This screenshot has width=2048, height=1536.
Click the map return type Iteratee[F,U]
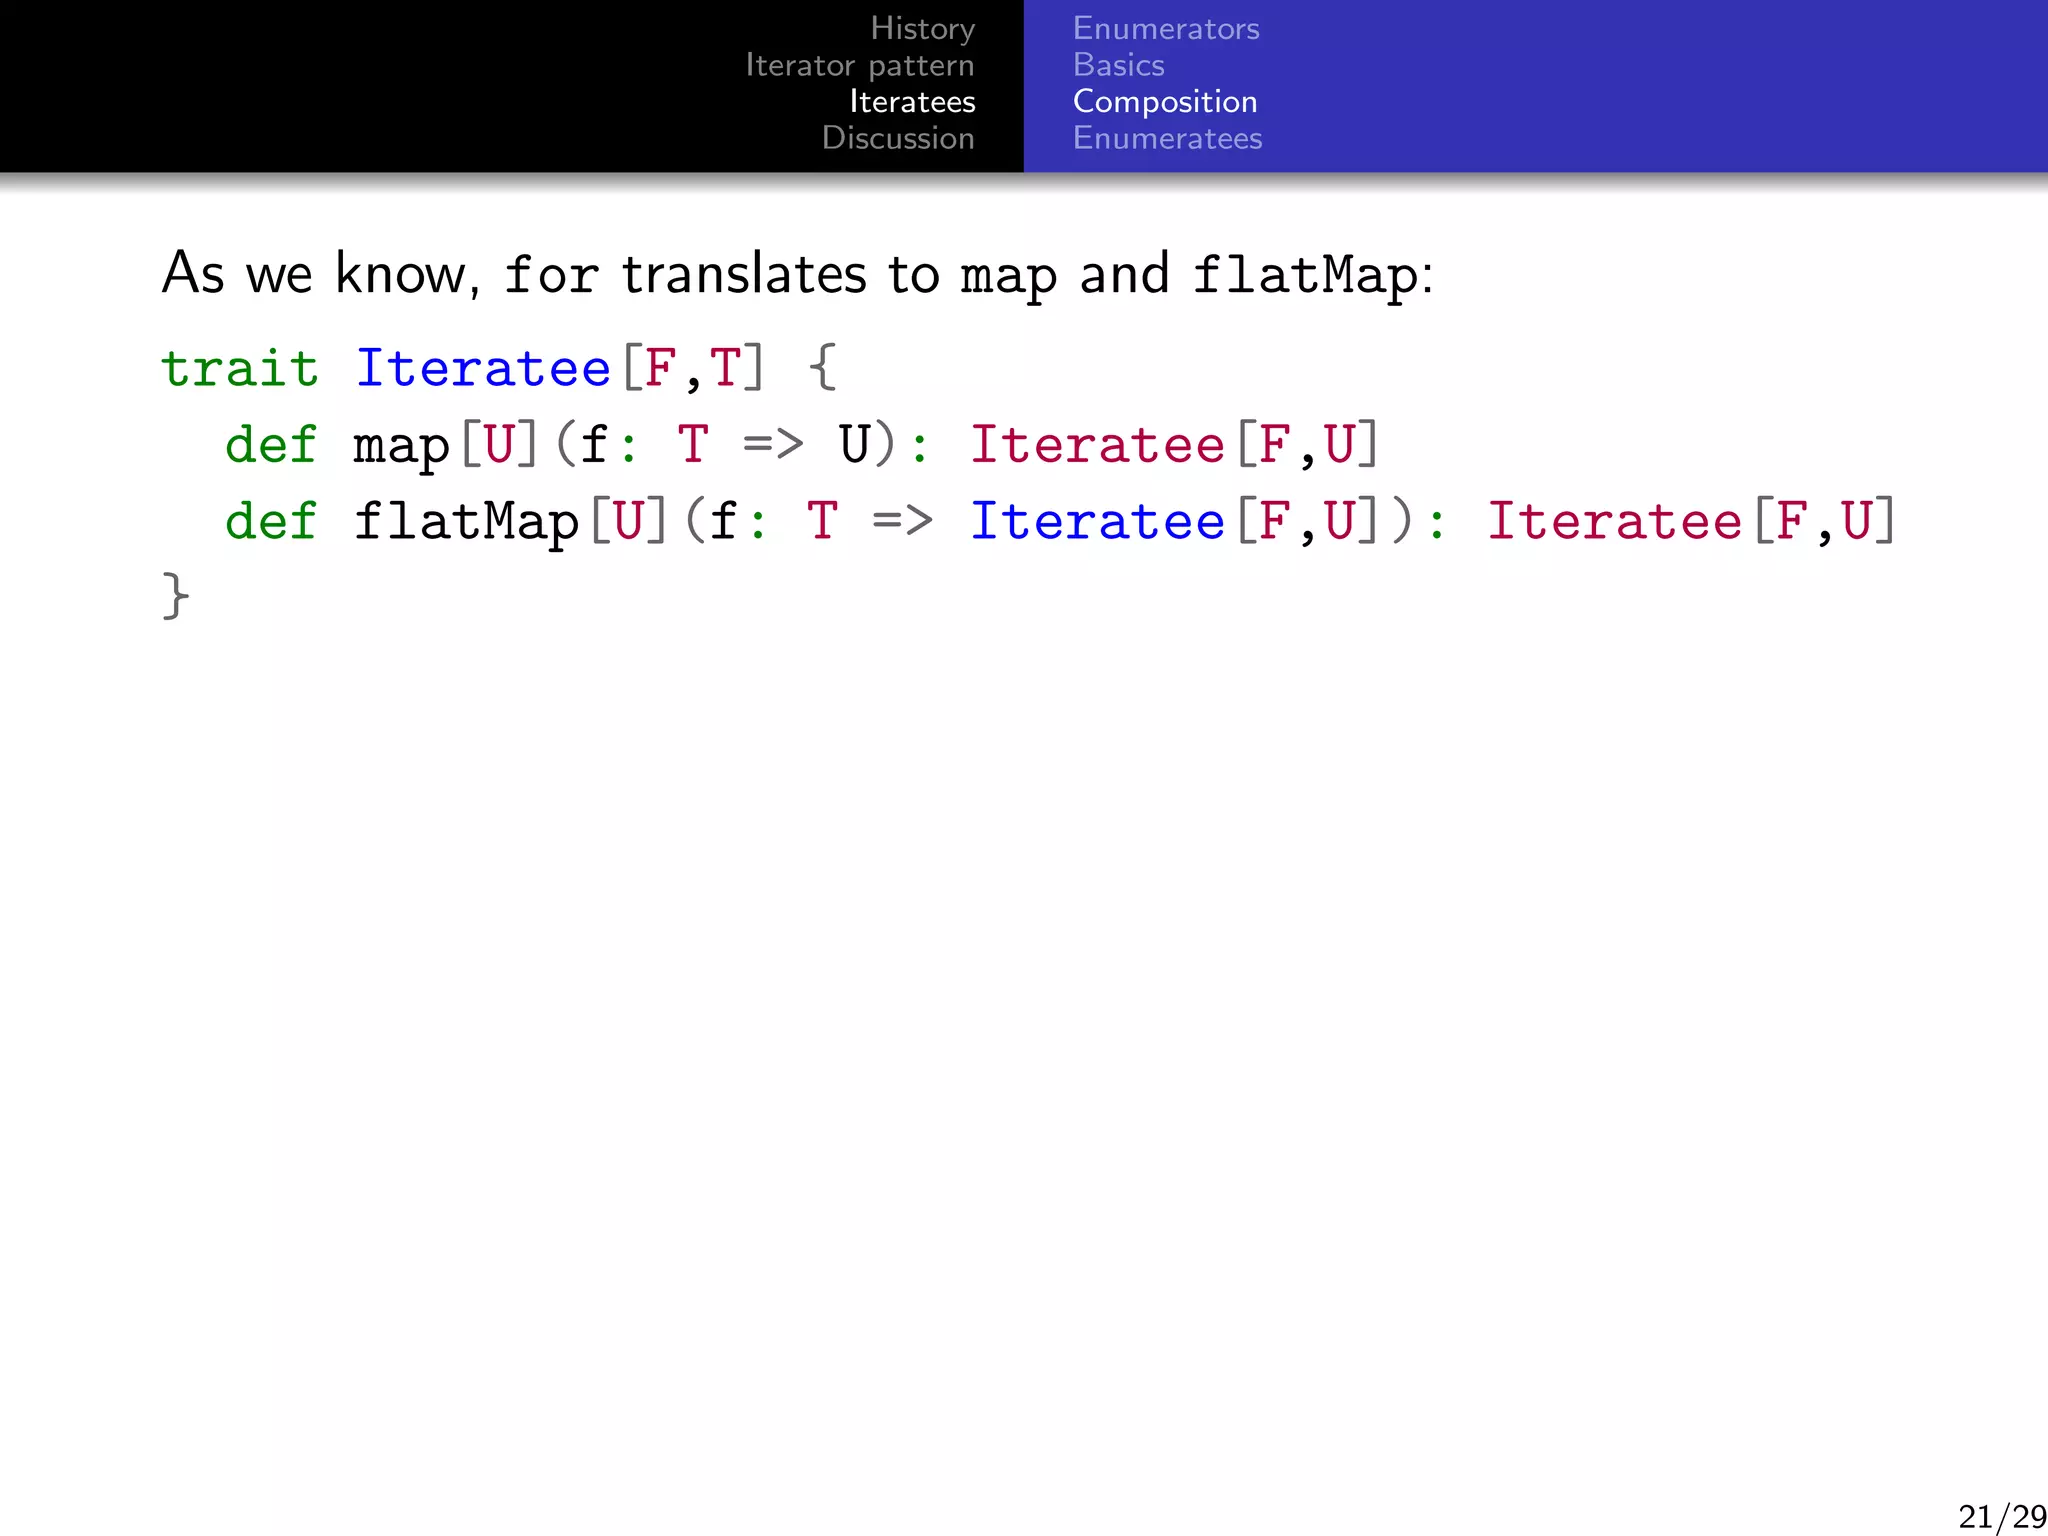(x=1175, y=444)
